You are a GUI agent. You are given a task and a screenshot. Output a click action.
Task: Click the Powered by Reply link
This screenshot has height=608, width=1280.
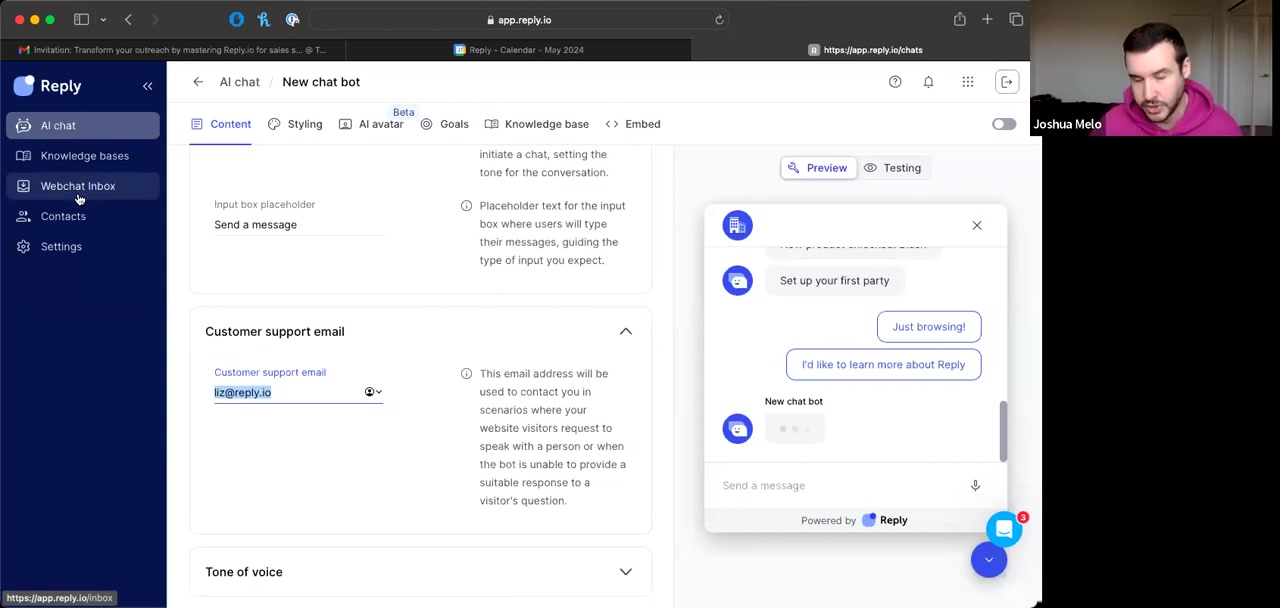tap(854, 521)
